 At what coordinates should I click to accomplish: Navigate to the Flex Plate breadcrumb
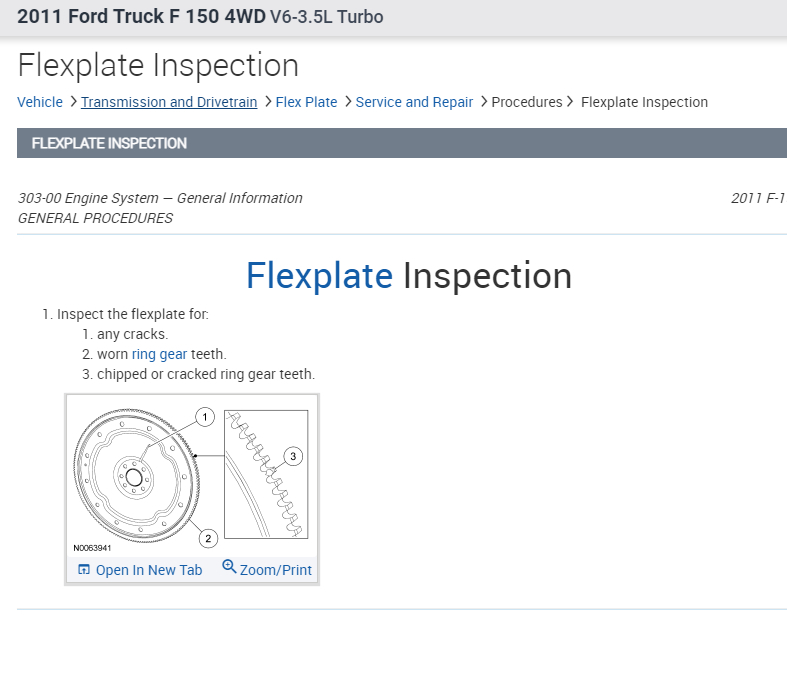pos(306,102)
